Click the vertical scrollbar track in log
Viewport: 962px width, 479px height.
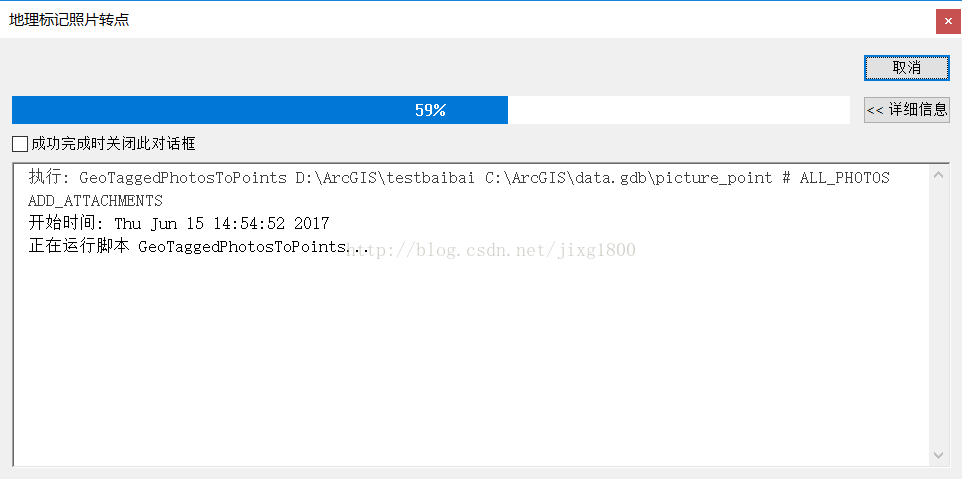coord(939,315)
